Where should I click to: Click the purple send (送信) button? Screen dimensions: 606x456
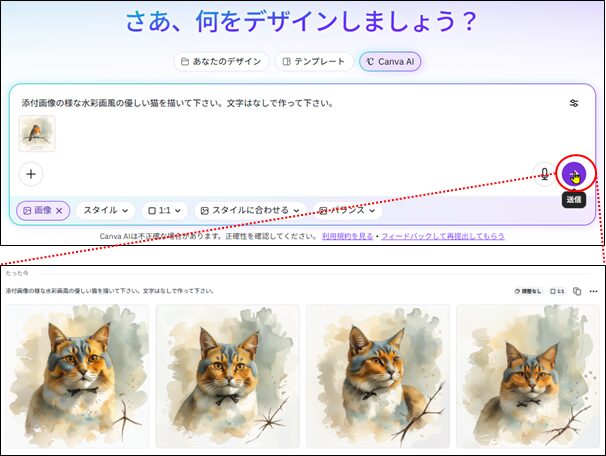574,173
